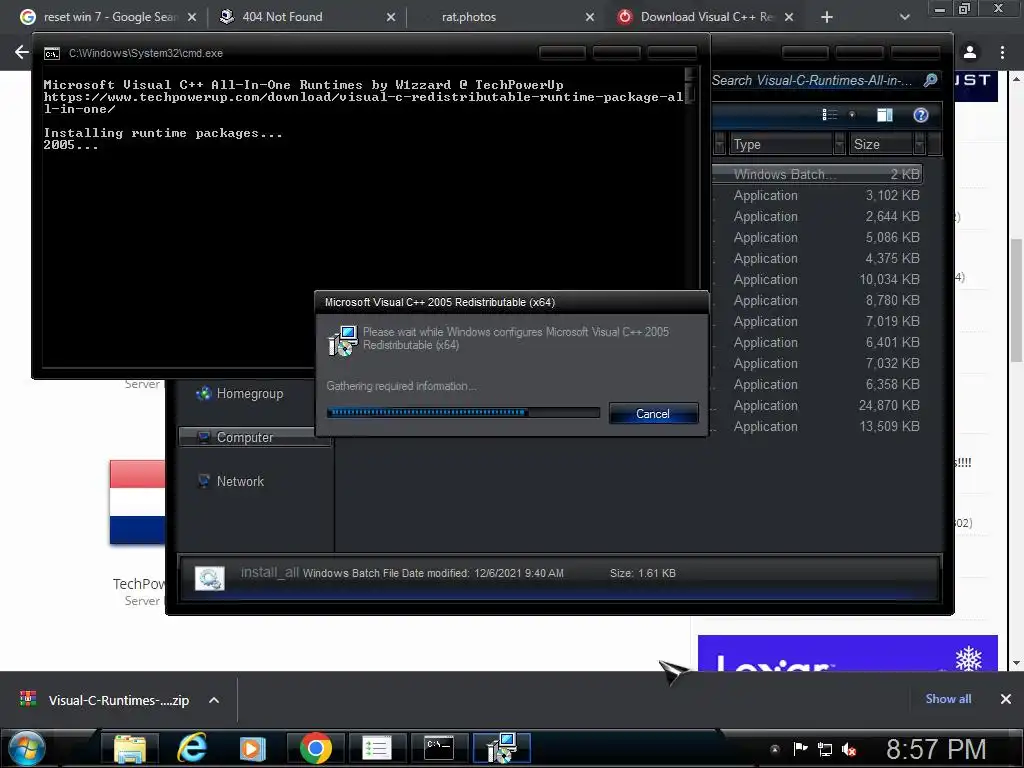Click the muted volume tray icon
The height and width of the screenshot is (768, 1024).
click(849, 750)
